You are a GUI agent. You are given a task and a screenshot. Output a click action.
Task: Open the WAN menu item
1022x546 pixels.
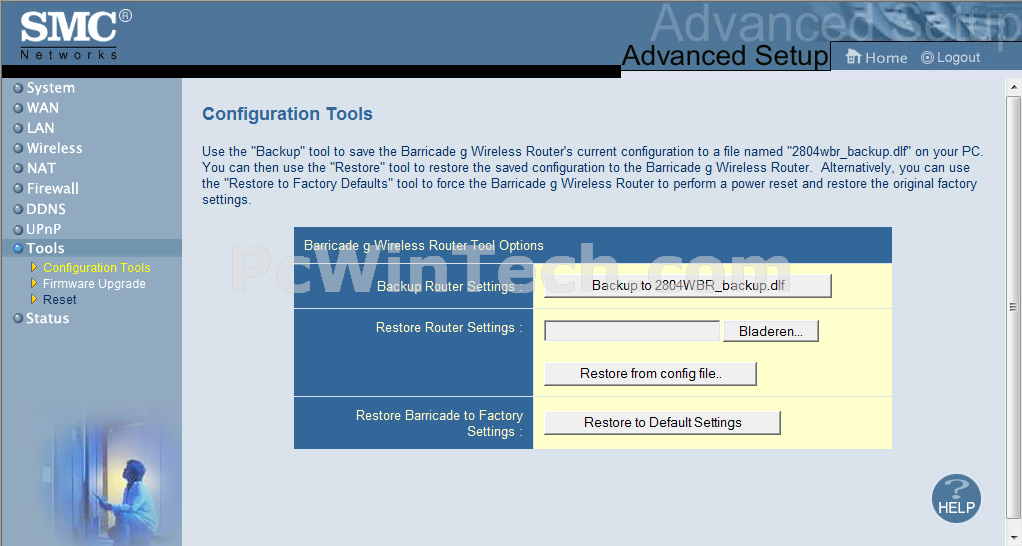coord(42,108)
